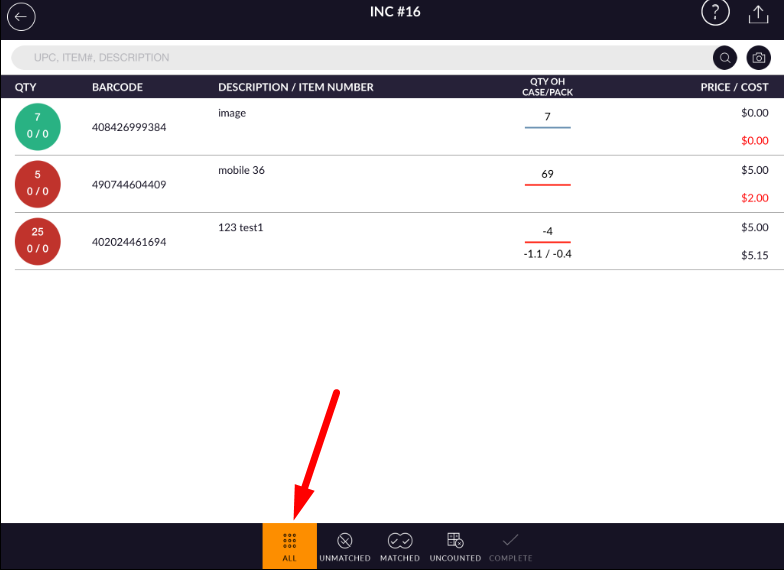Select the red quantity circle showing 25
This screenshot has height=570, width=784.
(38, 241)
